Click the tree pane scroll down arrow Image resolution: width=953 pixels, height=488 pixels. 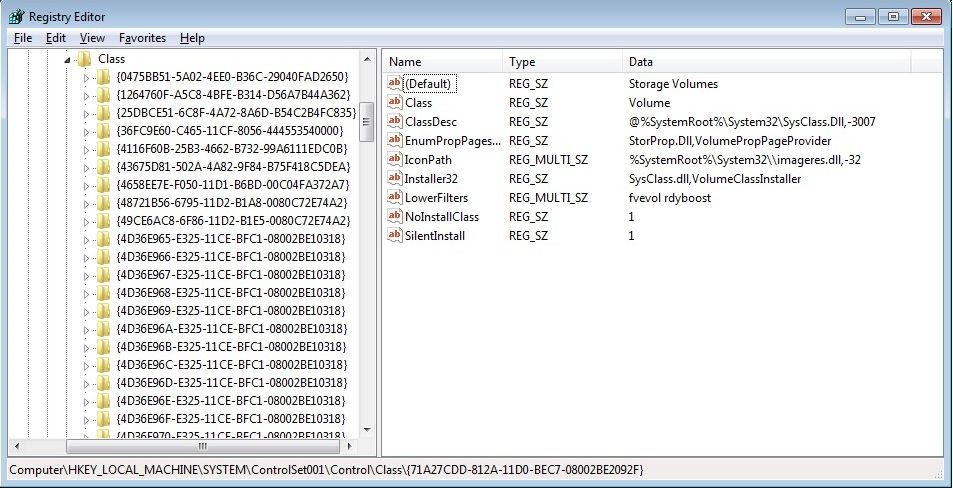tap(366, 430)
